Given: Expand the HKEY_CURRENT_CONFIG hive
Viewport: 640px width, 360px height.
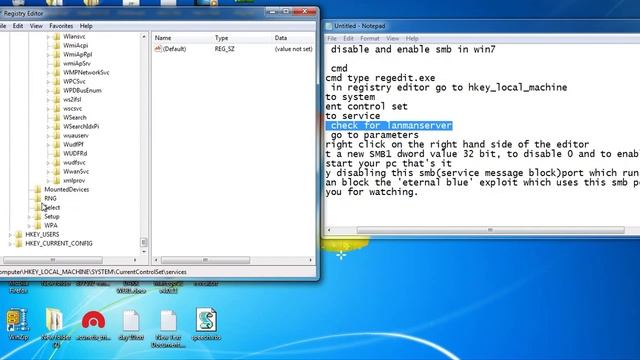Looking at the screenshot, I should (x=11, y=243).
